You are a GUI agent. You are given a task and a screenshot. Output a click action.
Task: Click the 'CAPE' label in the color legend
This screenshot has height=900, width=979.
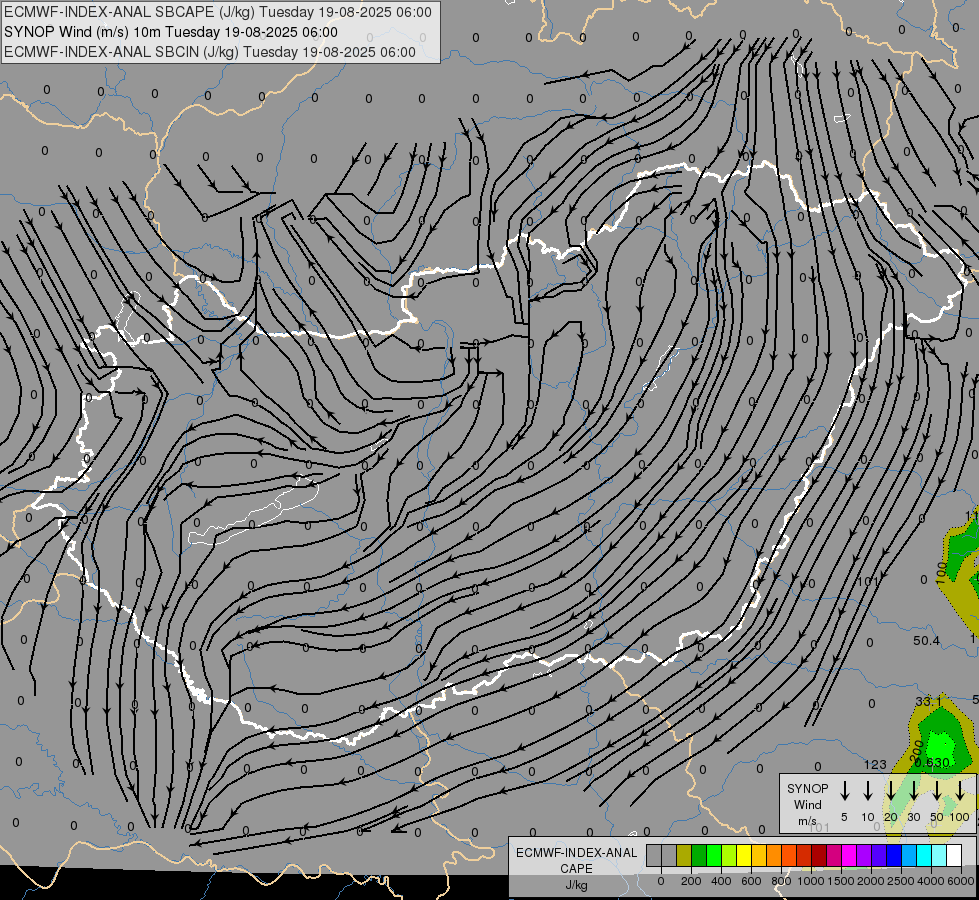(x=576, y=868)
